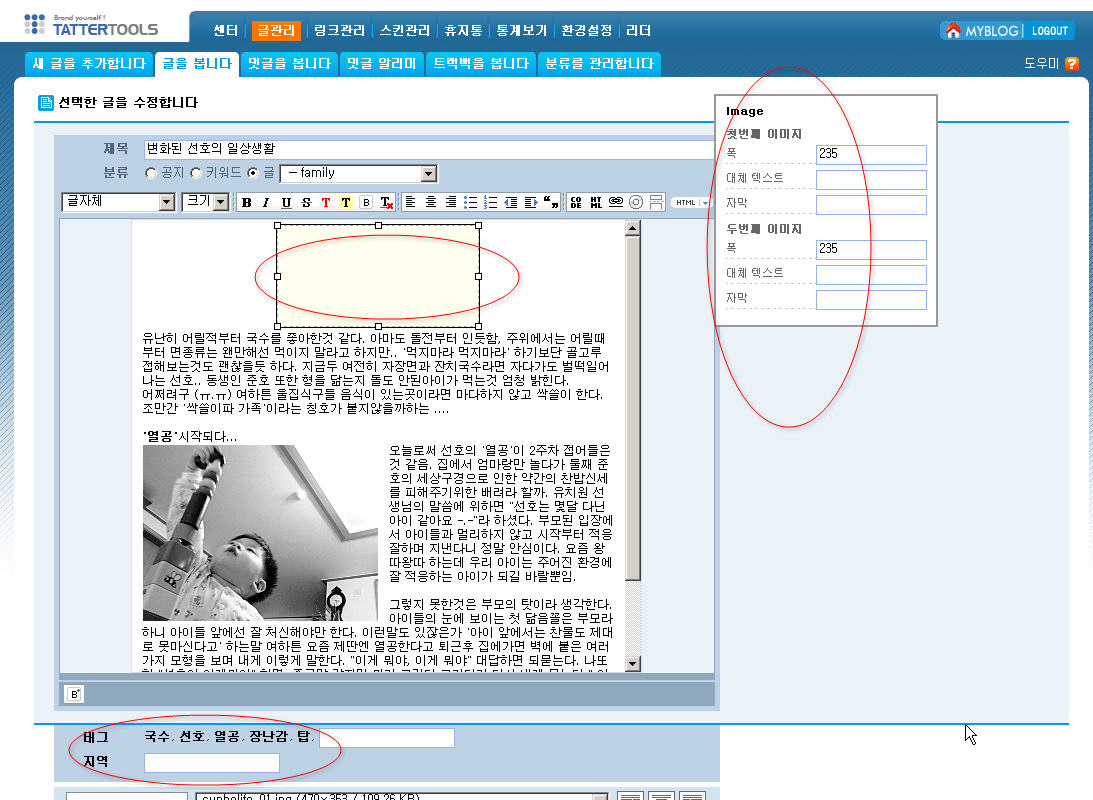1093x800 pixels.
Task: Open the 스킨관리 menu item
Action: (x=403, y=30)
